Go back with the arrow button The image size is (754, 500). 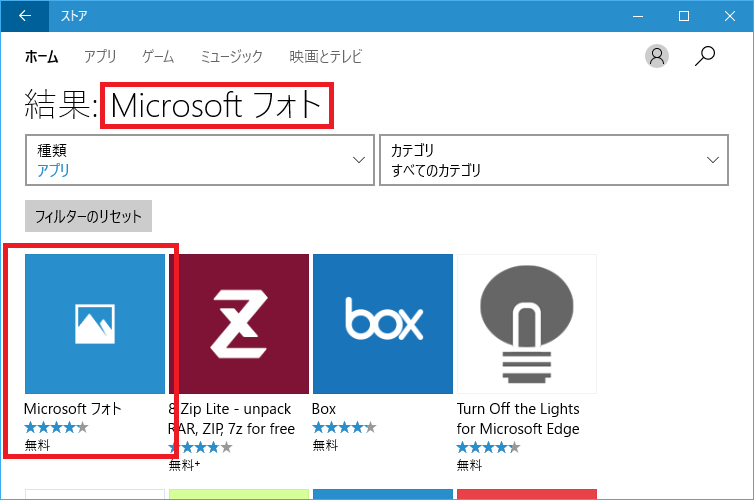tap(25, 16)
